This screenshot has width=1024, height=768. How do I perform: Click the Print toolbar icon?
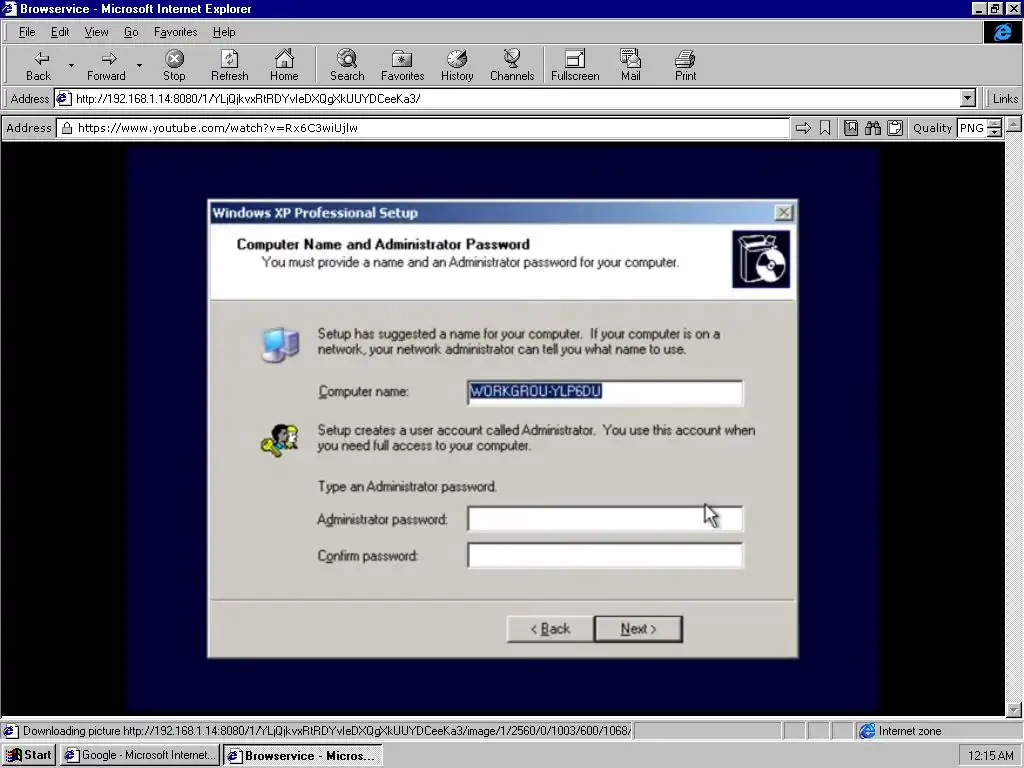685,65
